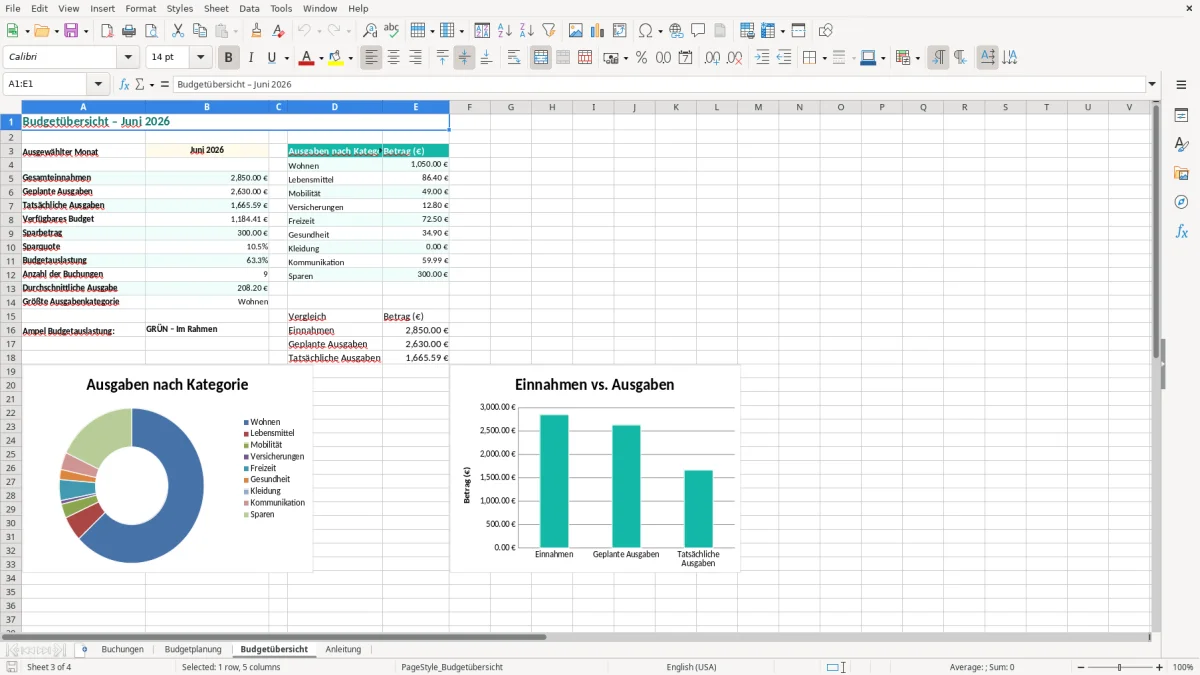Cut the selected cells
1200x675 pixels.
(178, 31)
